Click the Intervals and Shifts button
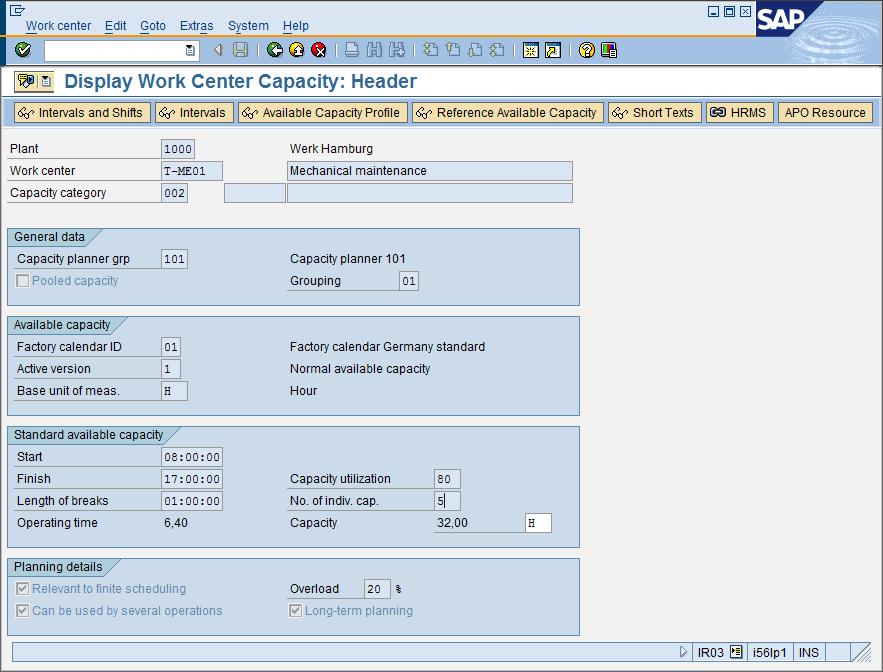This screenshot has width=883, height=672. (82, 113)
